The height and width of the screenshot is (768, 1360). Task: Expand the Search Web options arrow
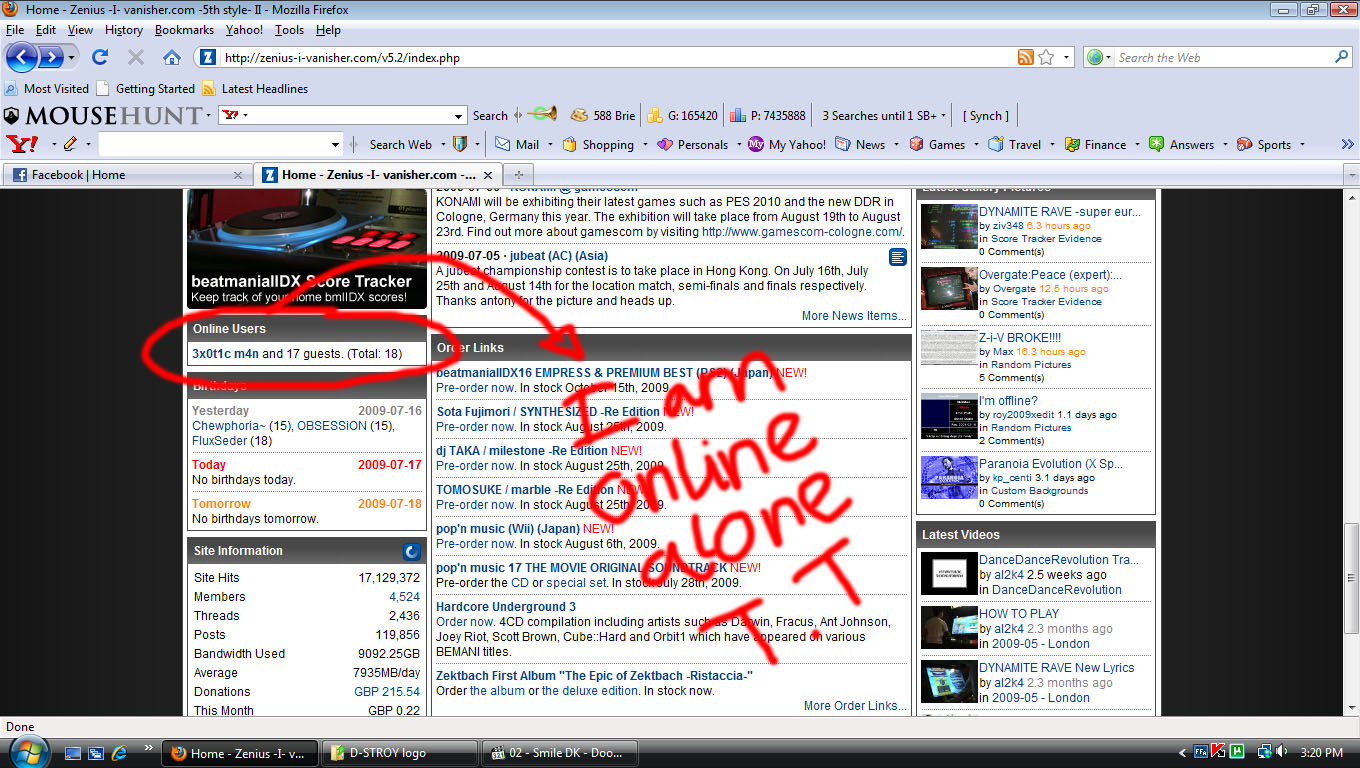pyautogui.click(x=441, y=144)
